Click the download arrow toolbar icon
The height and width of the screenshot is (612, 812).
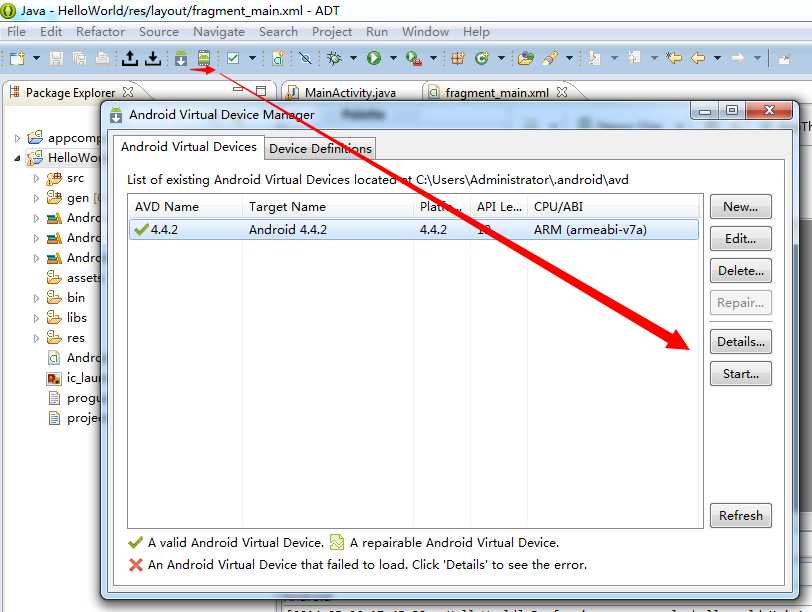tap(153, 58)
